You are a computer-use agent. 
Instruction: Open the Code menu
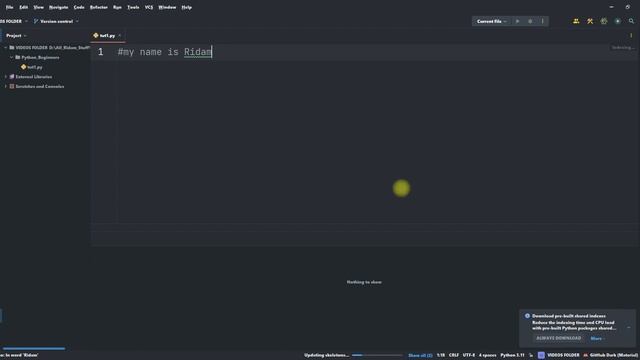[x=79, y=7]
